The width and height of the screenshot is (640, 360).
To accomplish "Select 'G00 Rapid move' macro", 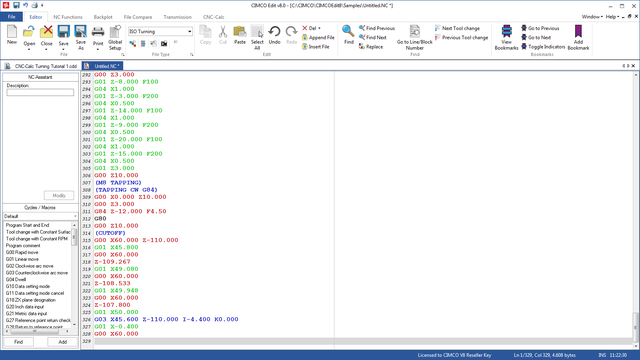I will (x=22, y=253).
